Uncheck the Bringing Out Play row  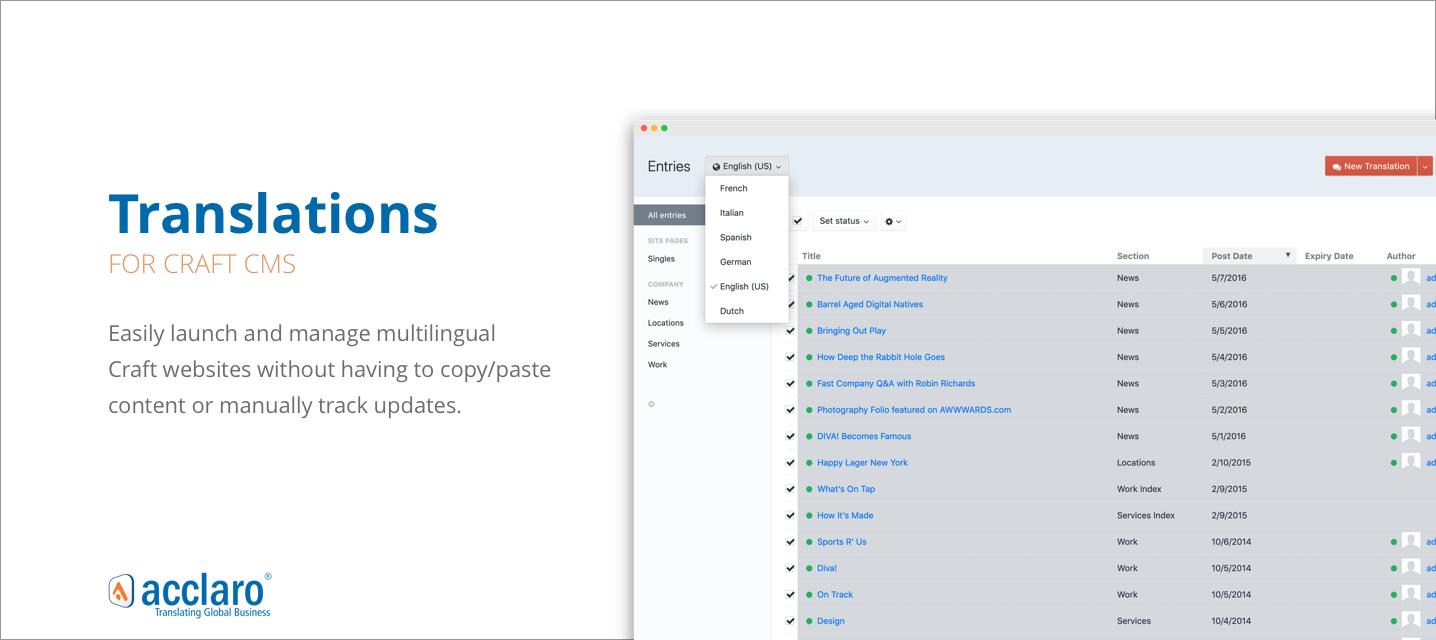tap(790, 331)
